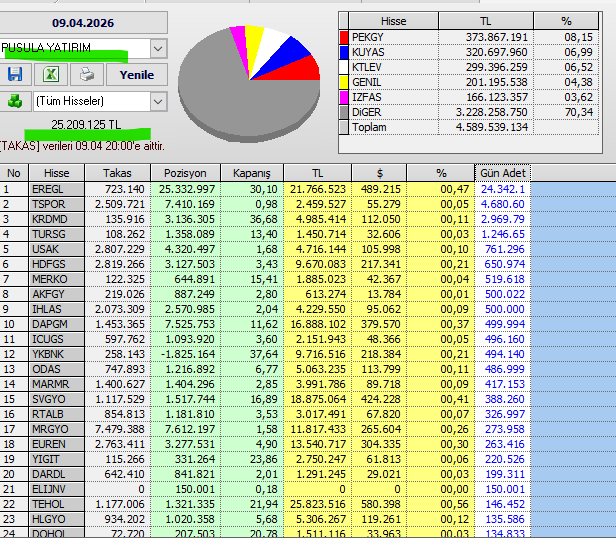Image resolution: width=616 pixels, height=538 pixels.
Task: Select the ELIJNV stock cell
Action: click(x=57, y=489)
